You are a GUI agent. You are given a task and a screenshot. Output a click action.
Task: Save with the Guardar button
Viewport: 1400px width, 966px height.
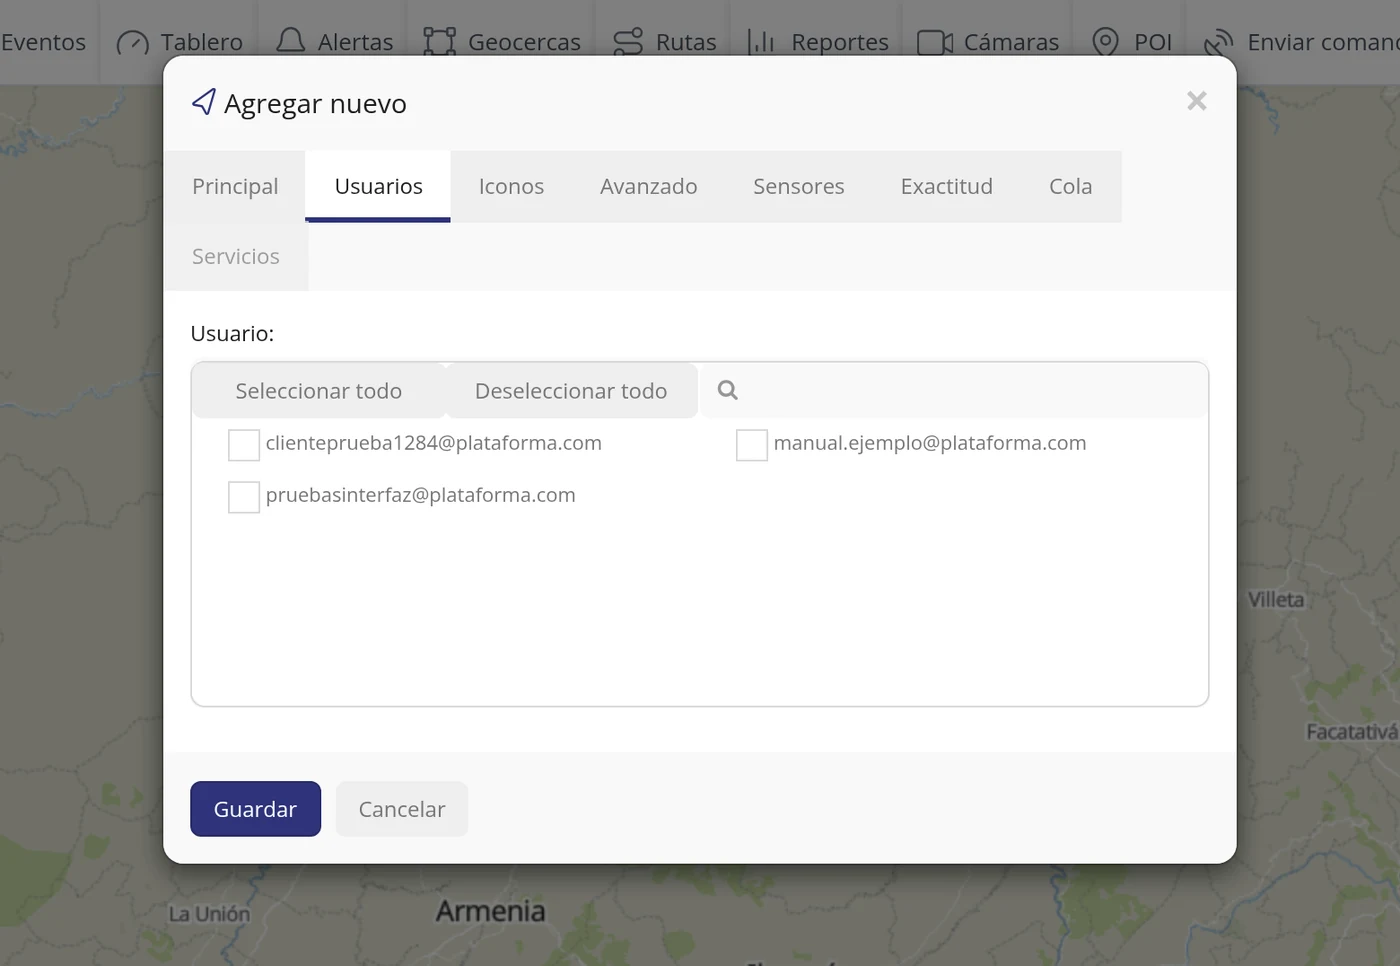255,809
